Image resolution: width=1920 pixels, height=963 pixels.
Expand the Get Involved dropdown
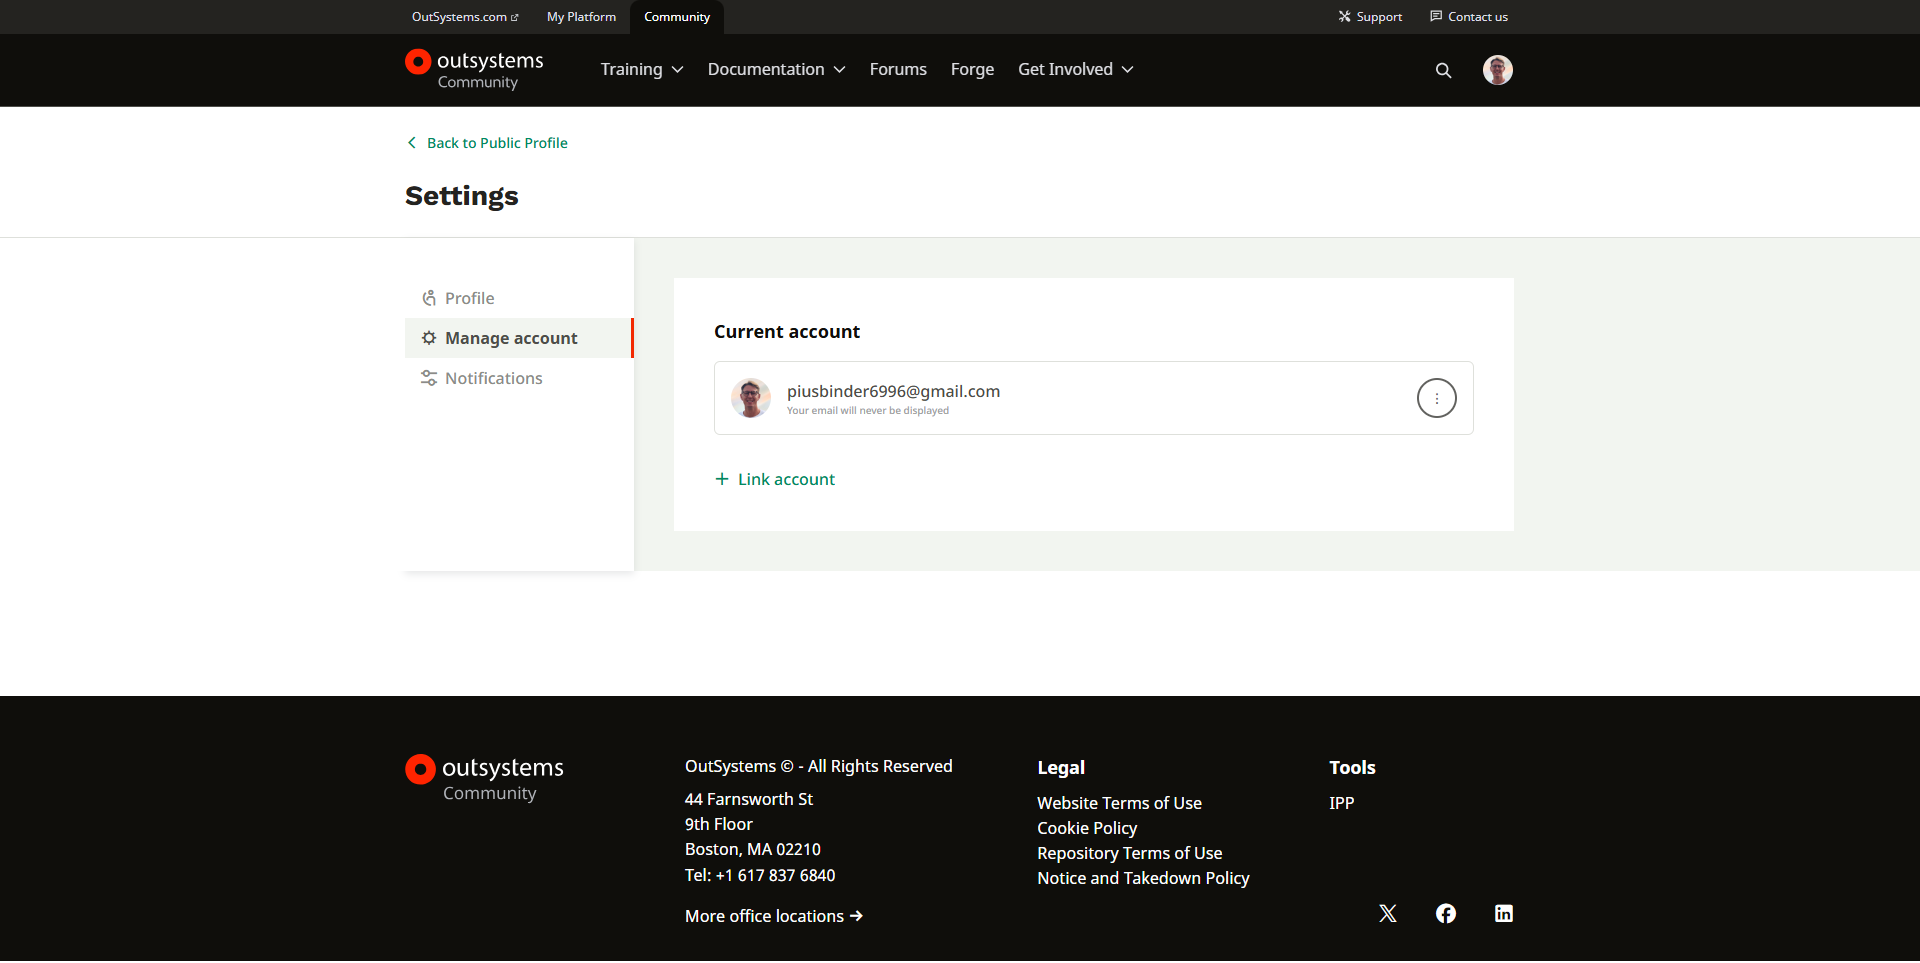pyautogui.click(x=1075, y=69)
